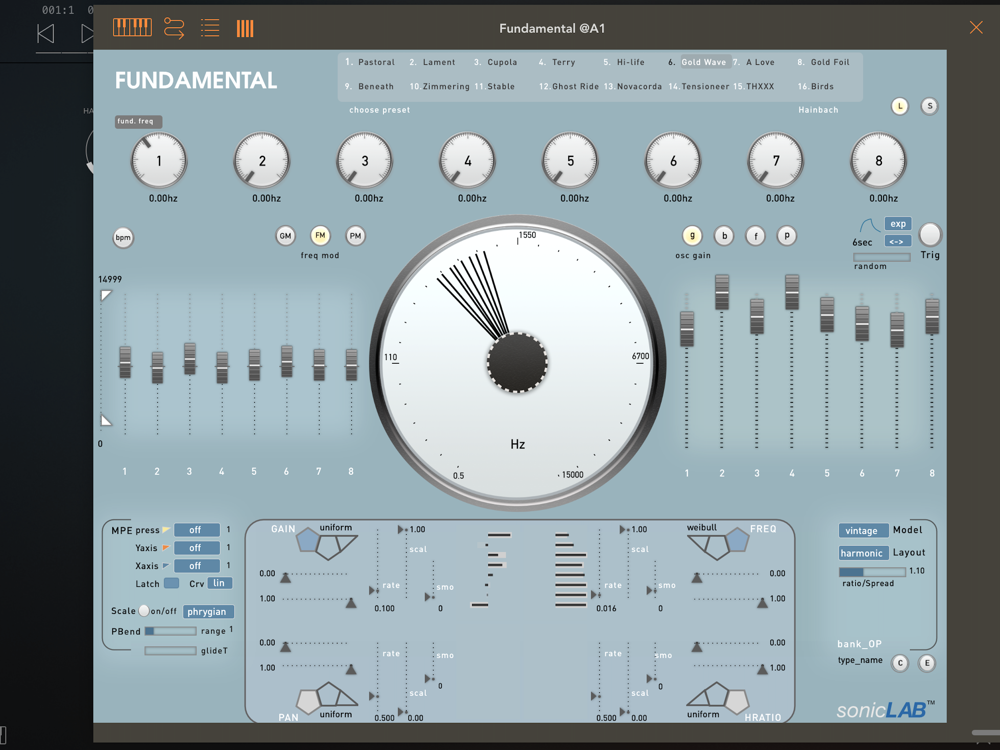Open the piano keyboard view icon

click(133, 27)
